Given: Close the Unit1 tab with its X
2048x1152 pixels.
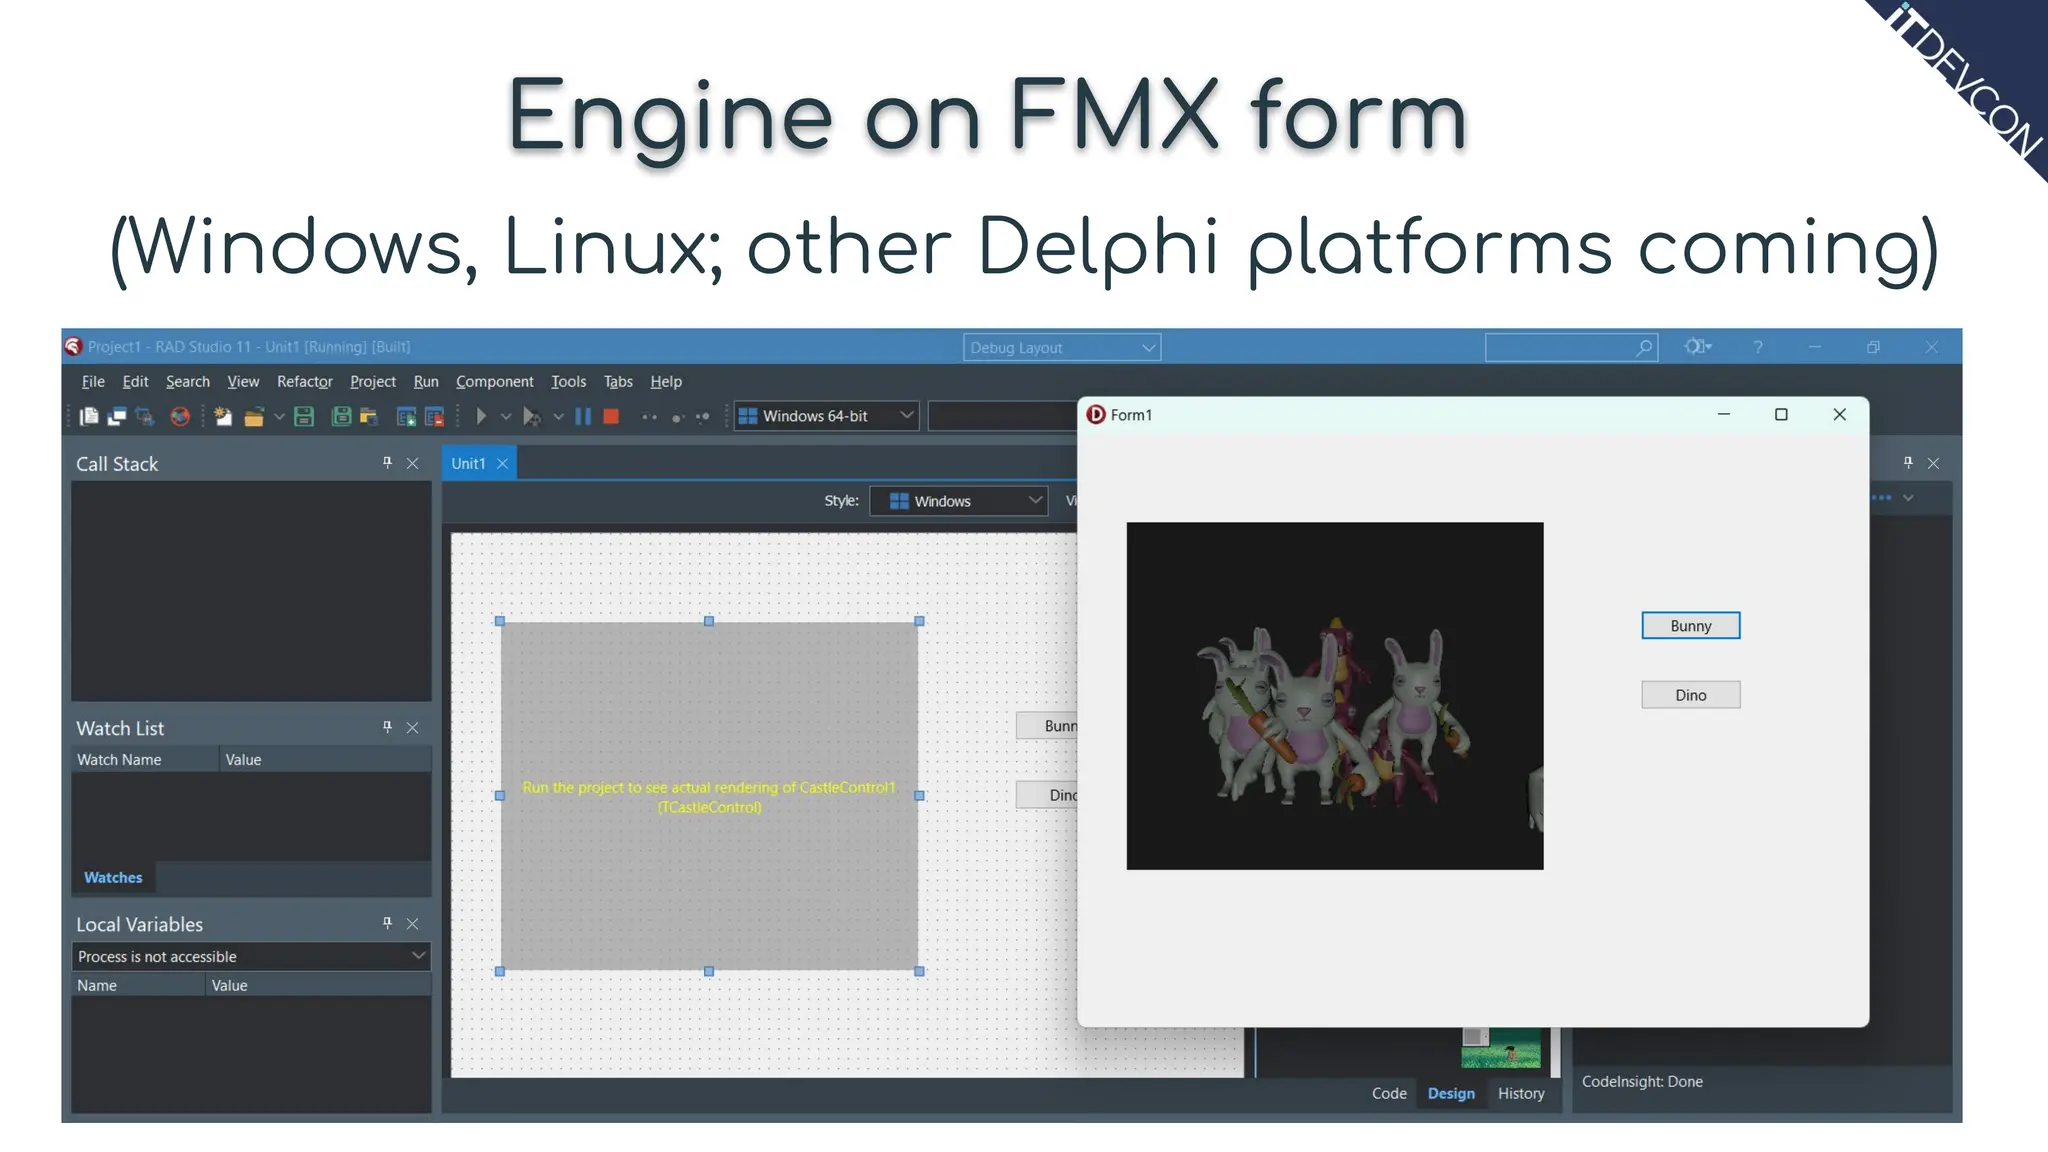Looking at the screenshot, I should pos(503,463).
